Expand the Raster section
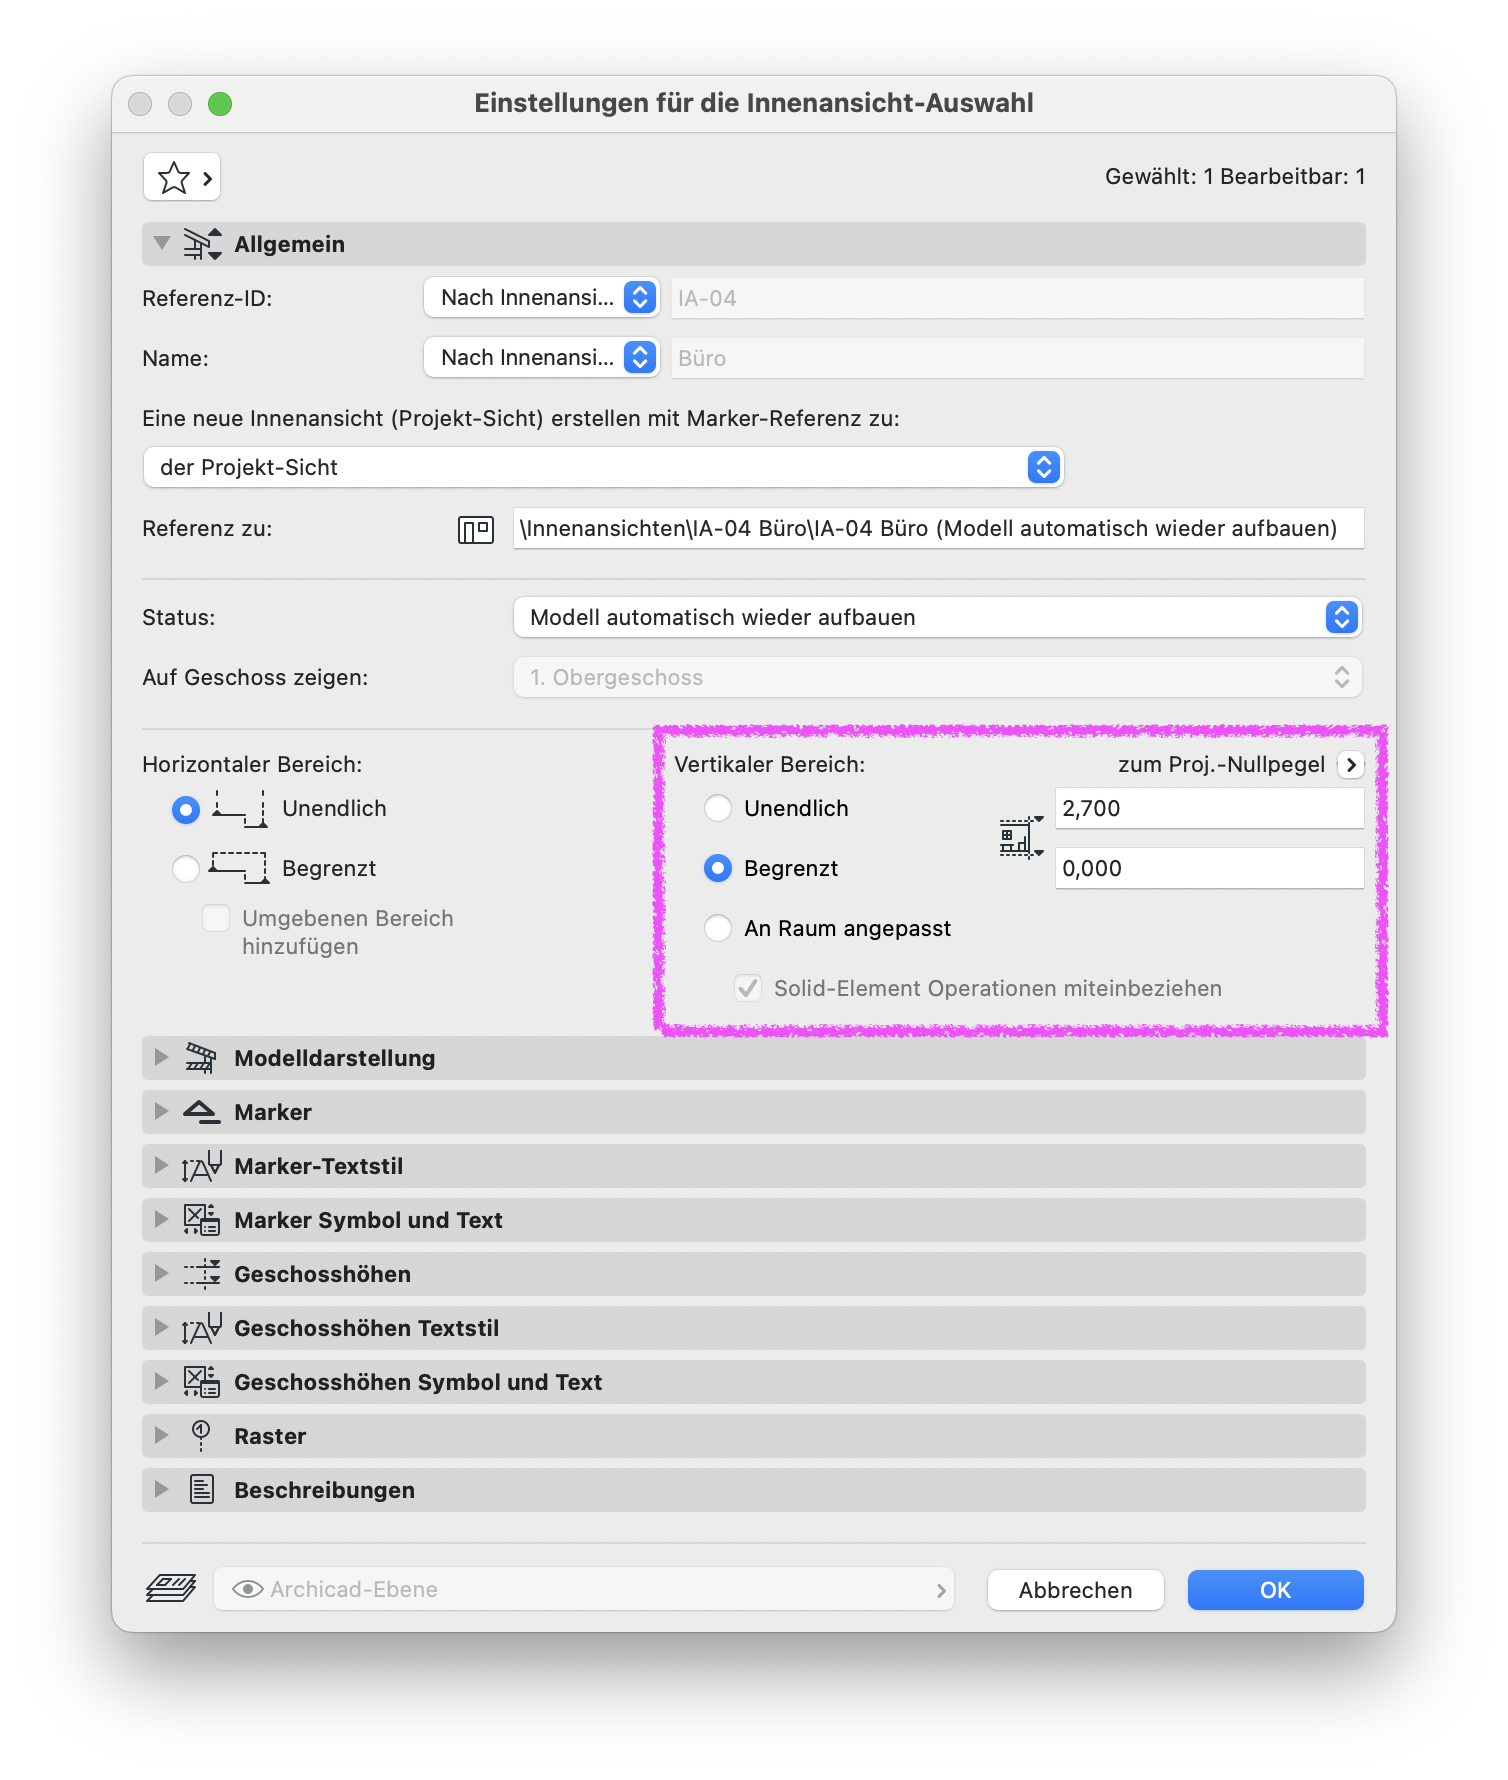1508x1780 pixels. tap(162, 1436)
